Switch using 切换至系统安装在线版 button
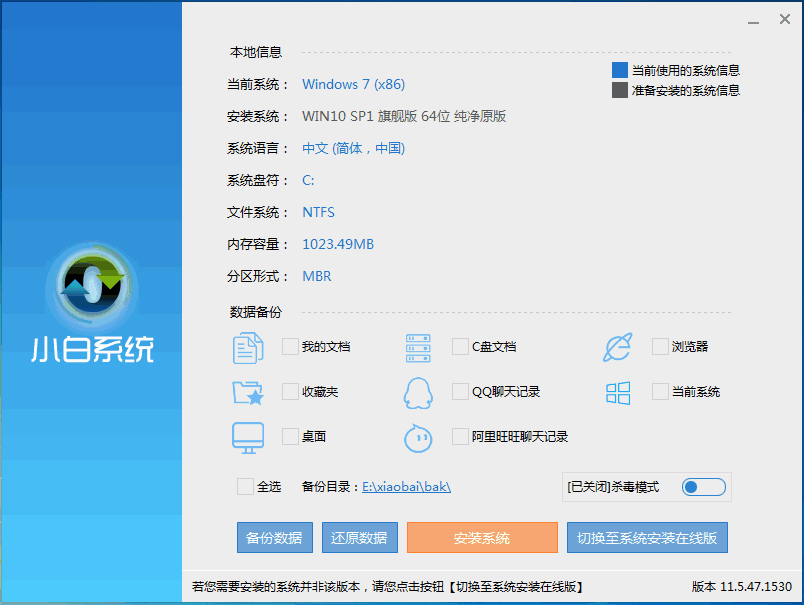Screen dimensions: 804x605 point(647,538)
